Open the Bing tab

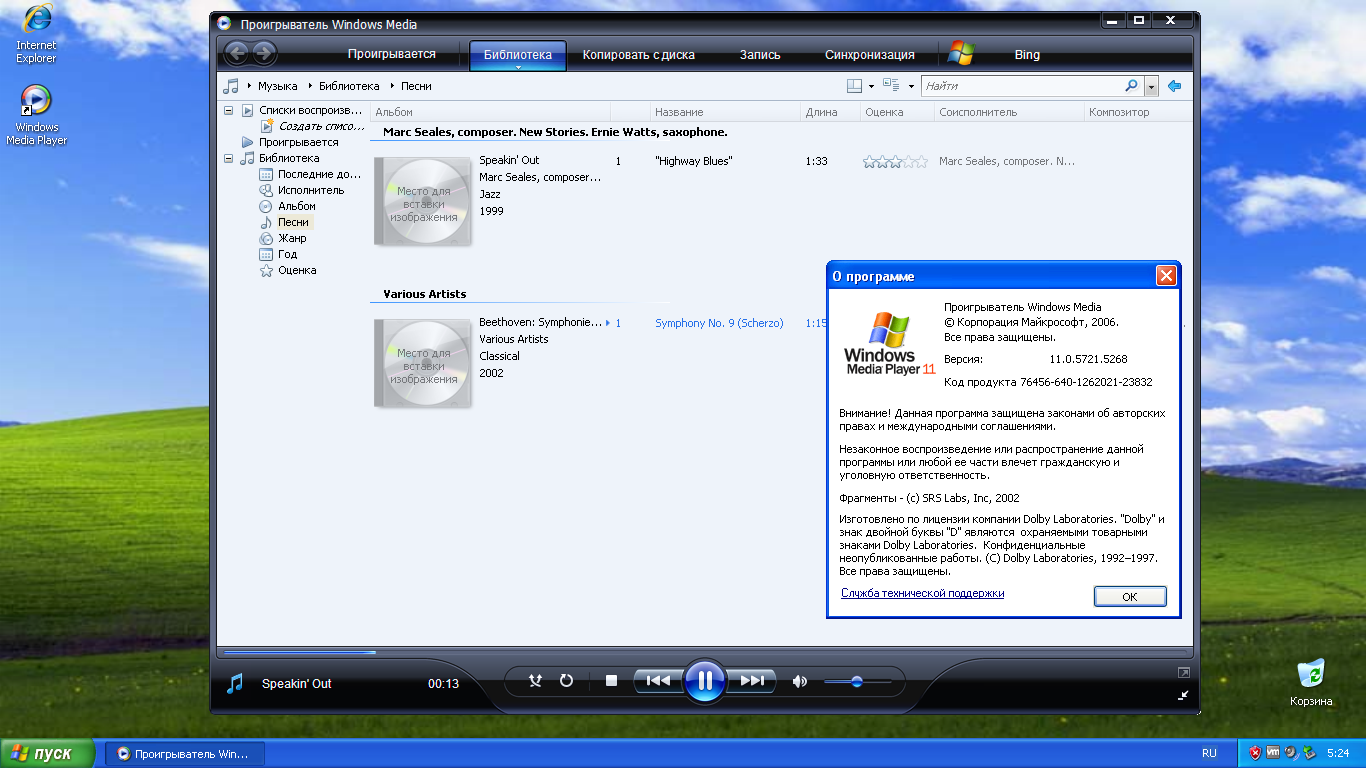click(x=1027, y=55)
